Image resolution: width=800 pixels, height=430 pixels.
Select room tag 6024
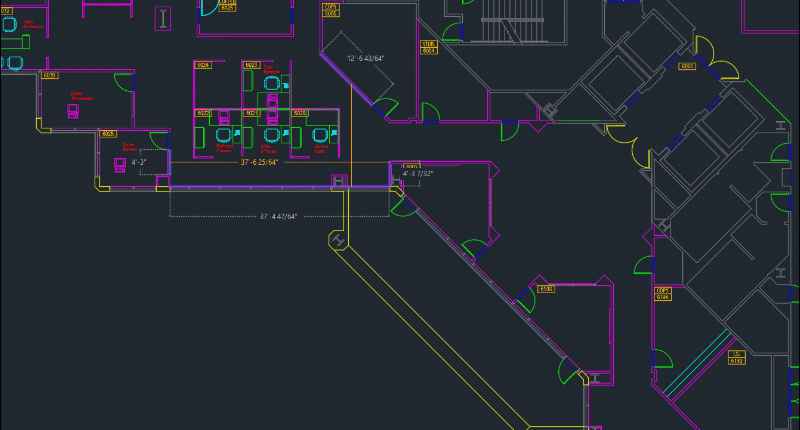(x=203, y=65)
